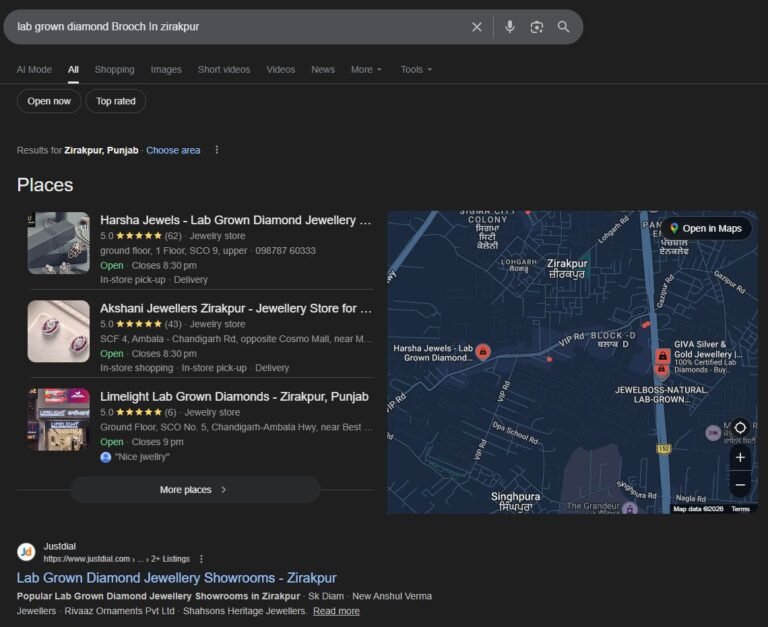
Task: Toggle the Top rated filter chip
Action: click(x=116, y=101)
